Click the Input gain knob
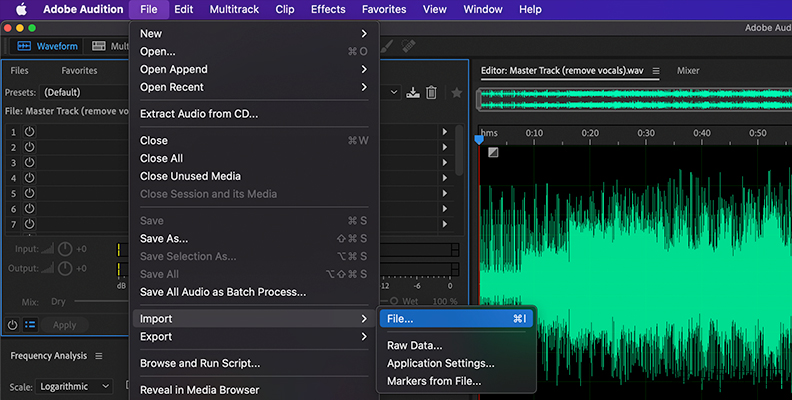This screenshot has height=400, width=792. pos(65,249)
